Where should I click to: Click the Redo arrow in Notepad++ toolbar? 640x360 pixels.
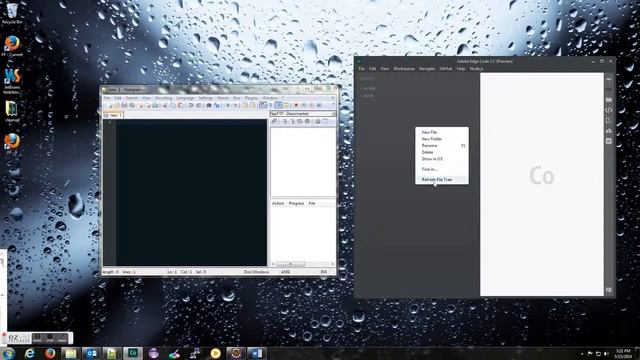point(199,105)
